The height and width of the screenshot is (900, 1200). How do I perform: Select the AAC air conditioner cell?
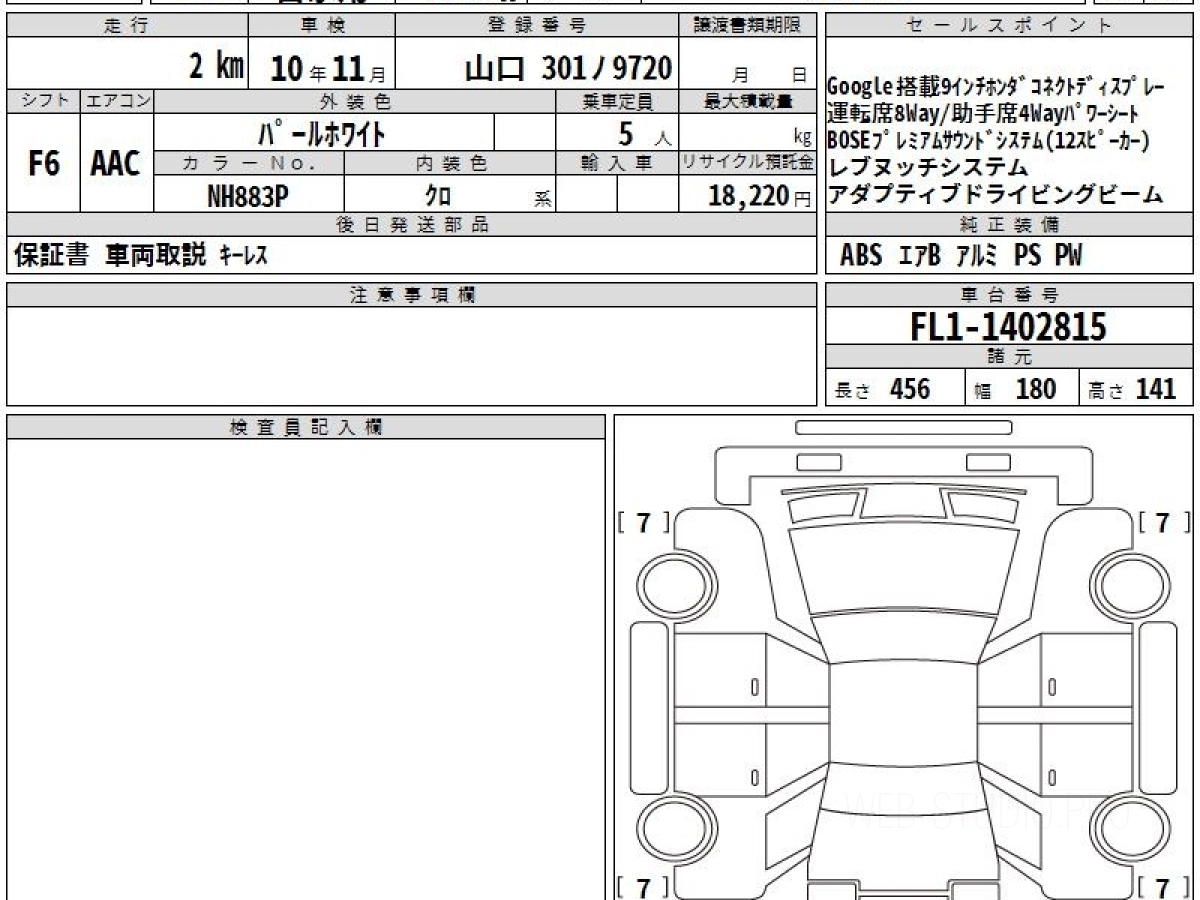116,164
